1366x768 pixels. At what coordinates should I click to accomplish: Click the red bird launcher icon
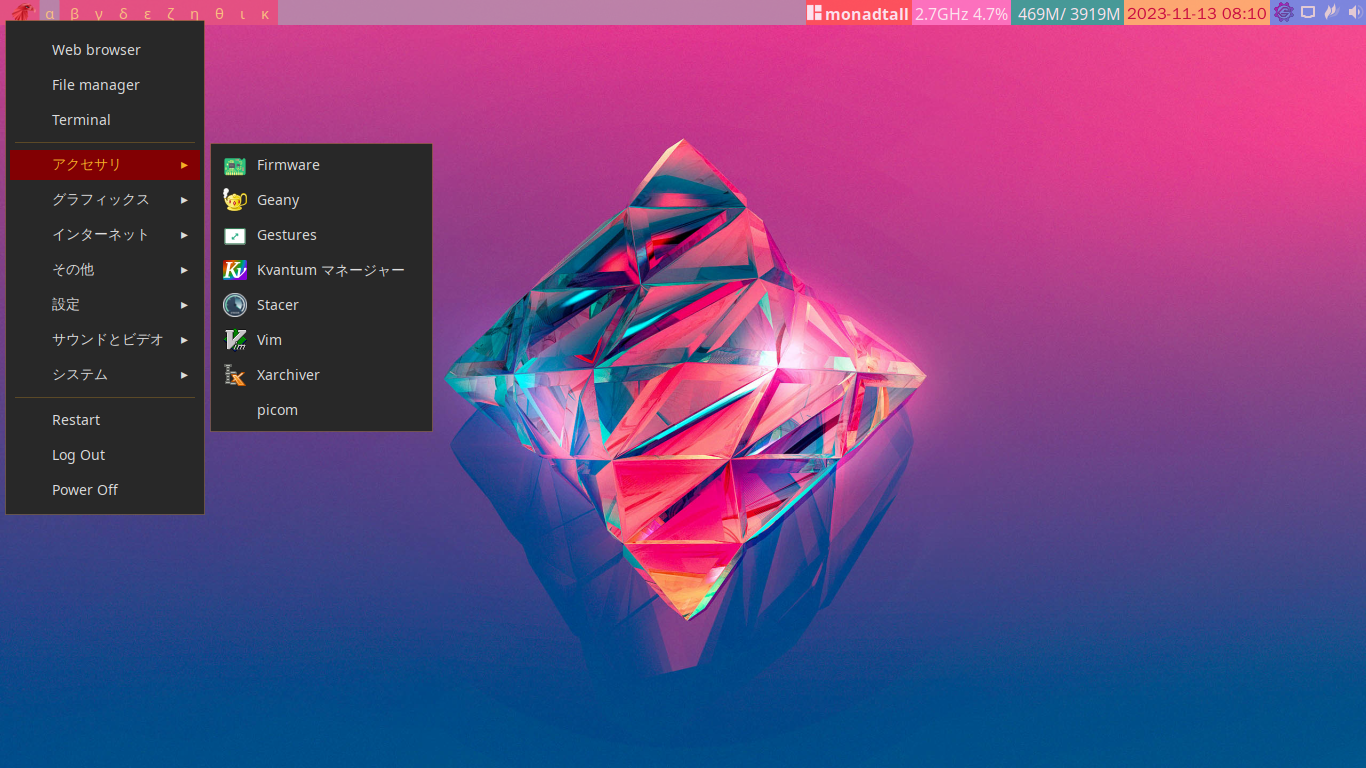[x=22, y=13]
